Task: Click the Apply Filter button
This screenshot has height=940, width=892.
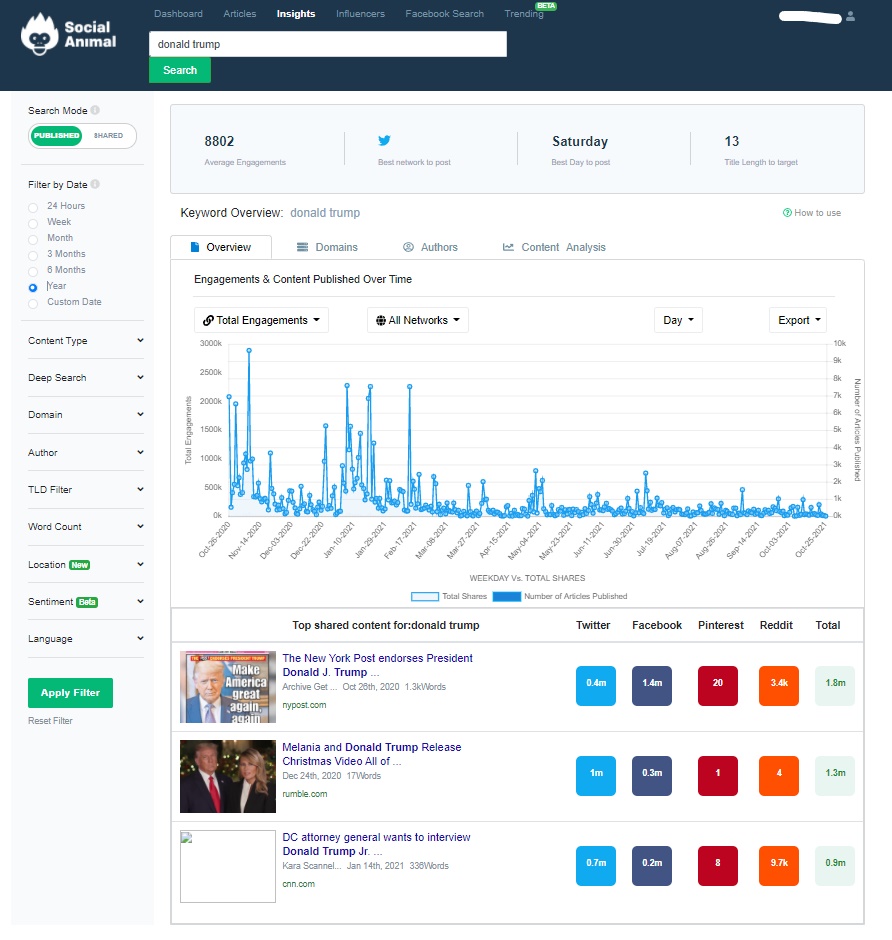Action: pyautogui.click(x=70, y=693)
